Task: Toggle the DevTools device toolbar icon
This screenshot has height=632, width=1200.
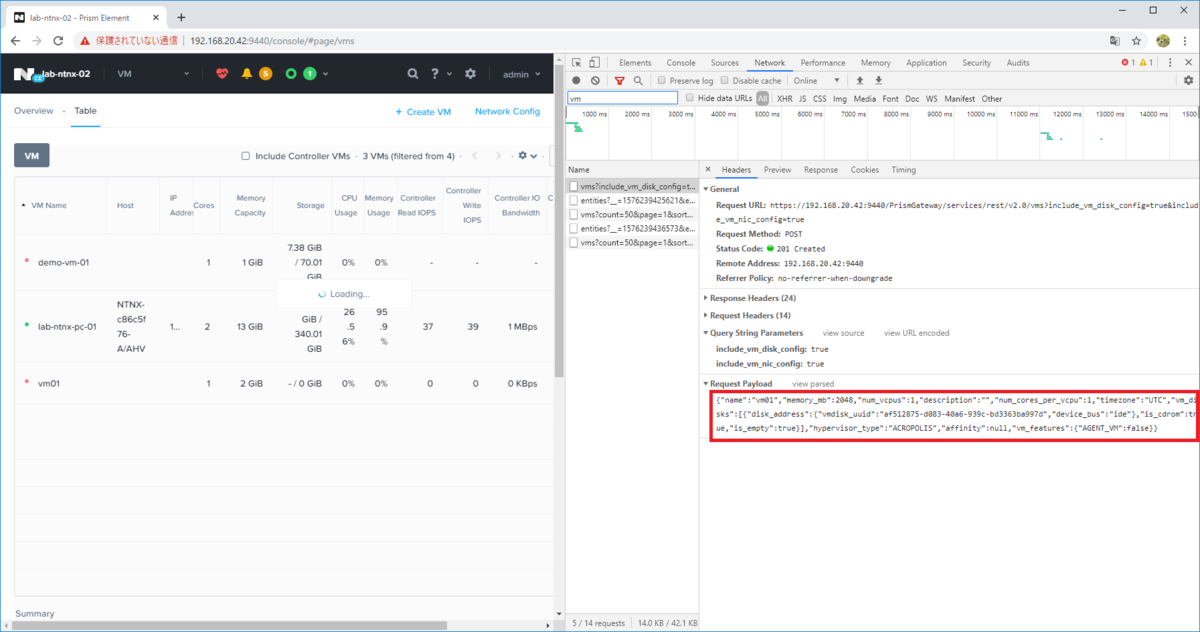Action: pos(593,63)
